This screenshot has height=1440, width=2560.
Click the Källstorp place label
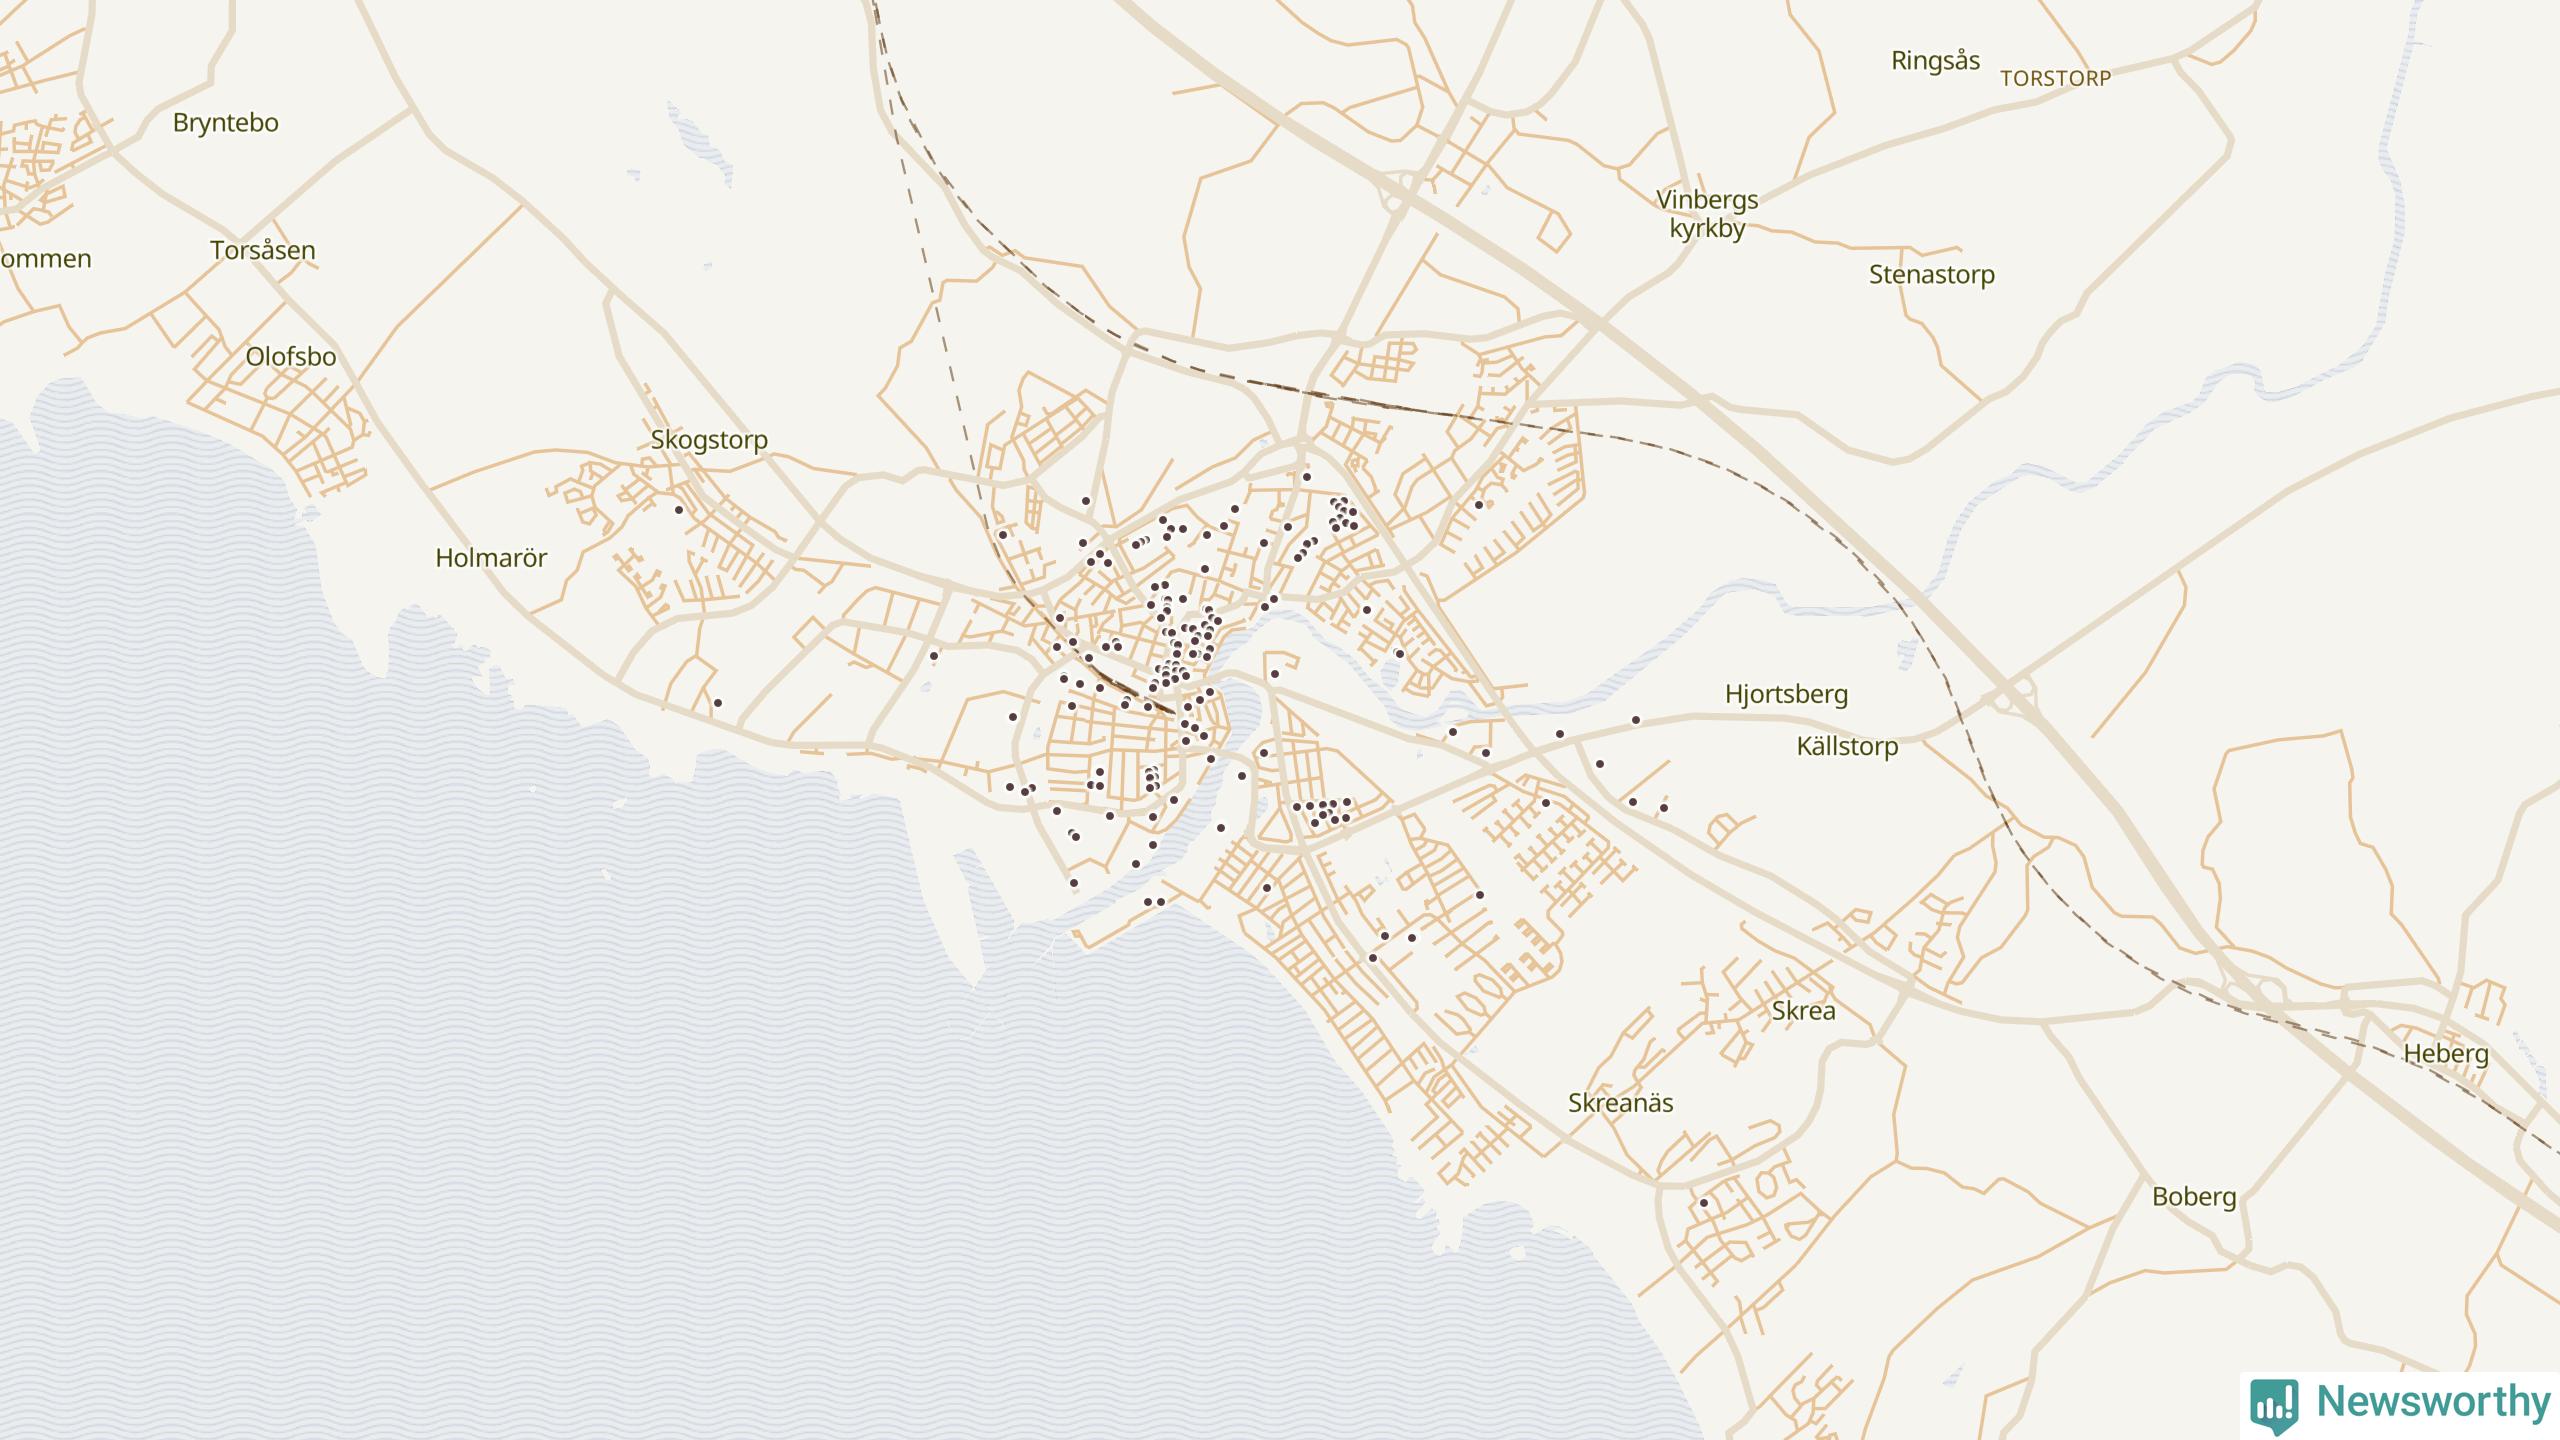tap(1847, 747)
